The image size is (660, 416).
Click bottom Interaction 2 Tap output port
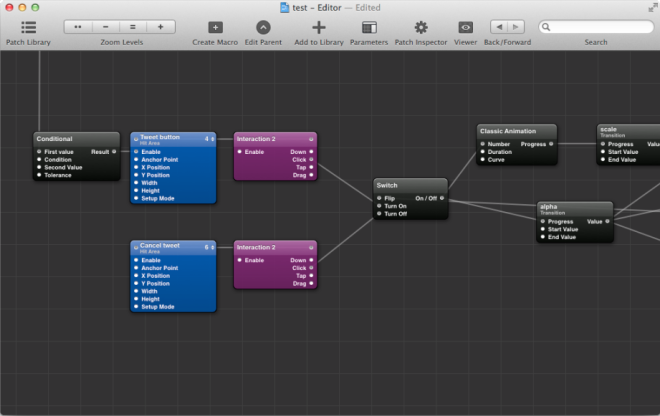[x=311, y=276]
